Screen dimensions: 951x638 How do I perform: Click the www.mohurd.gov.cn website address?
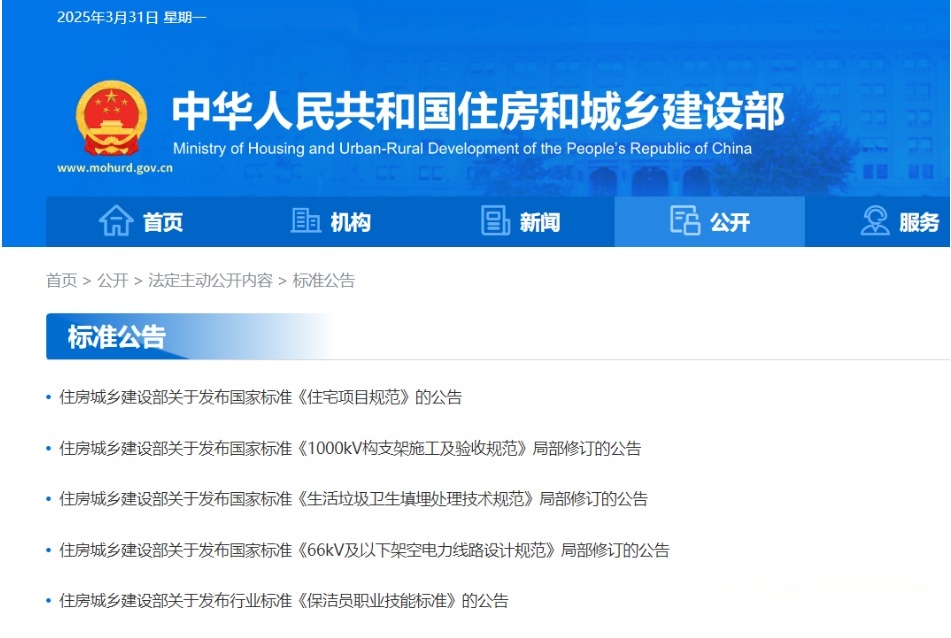click(x=114, y=168)
